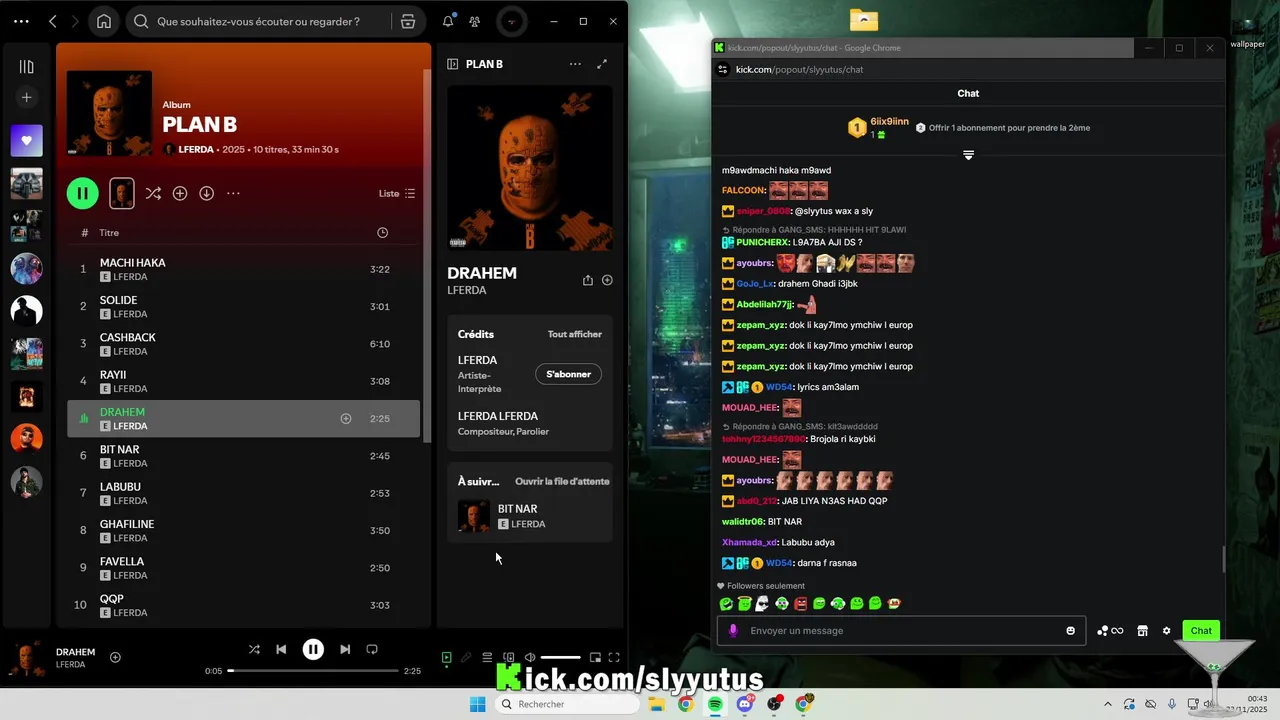This screenshot has width=1280, height=720.
Task: Play next track BIT NAR from queue
Action: (x=530, y=516)
